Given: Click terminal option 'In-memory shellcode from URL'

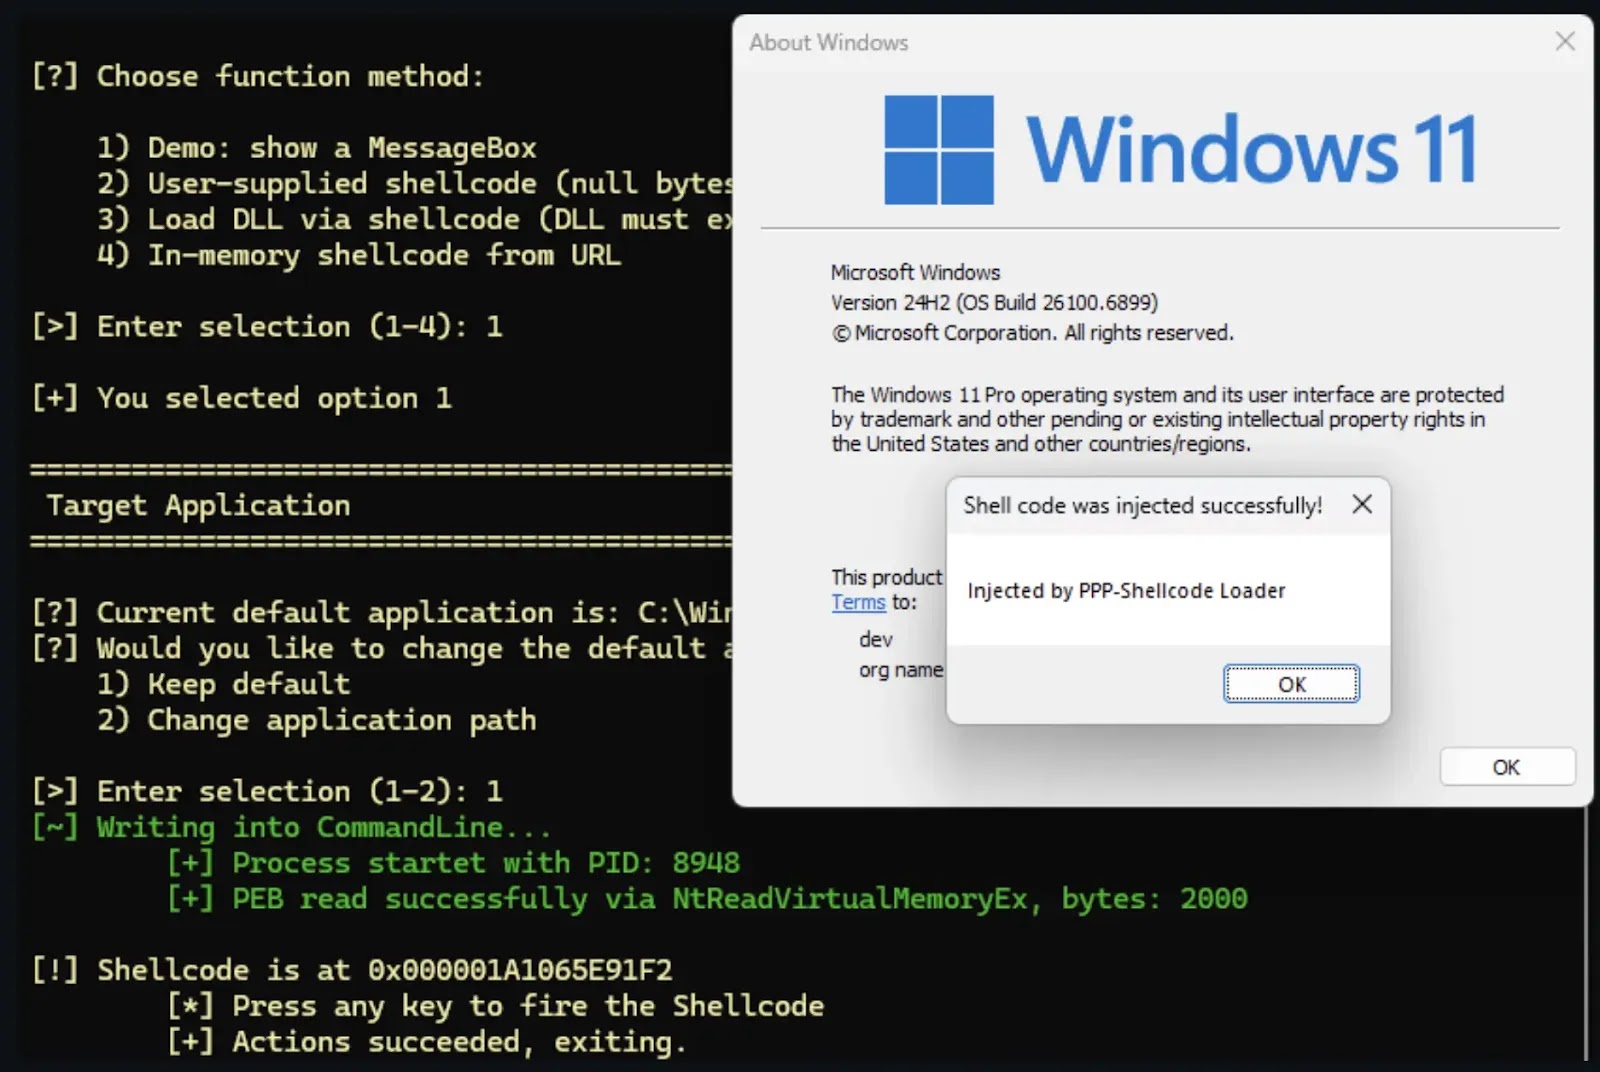Looking at the screenshot, I should 358,256.
